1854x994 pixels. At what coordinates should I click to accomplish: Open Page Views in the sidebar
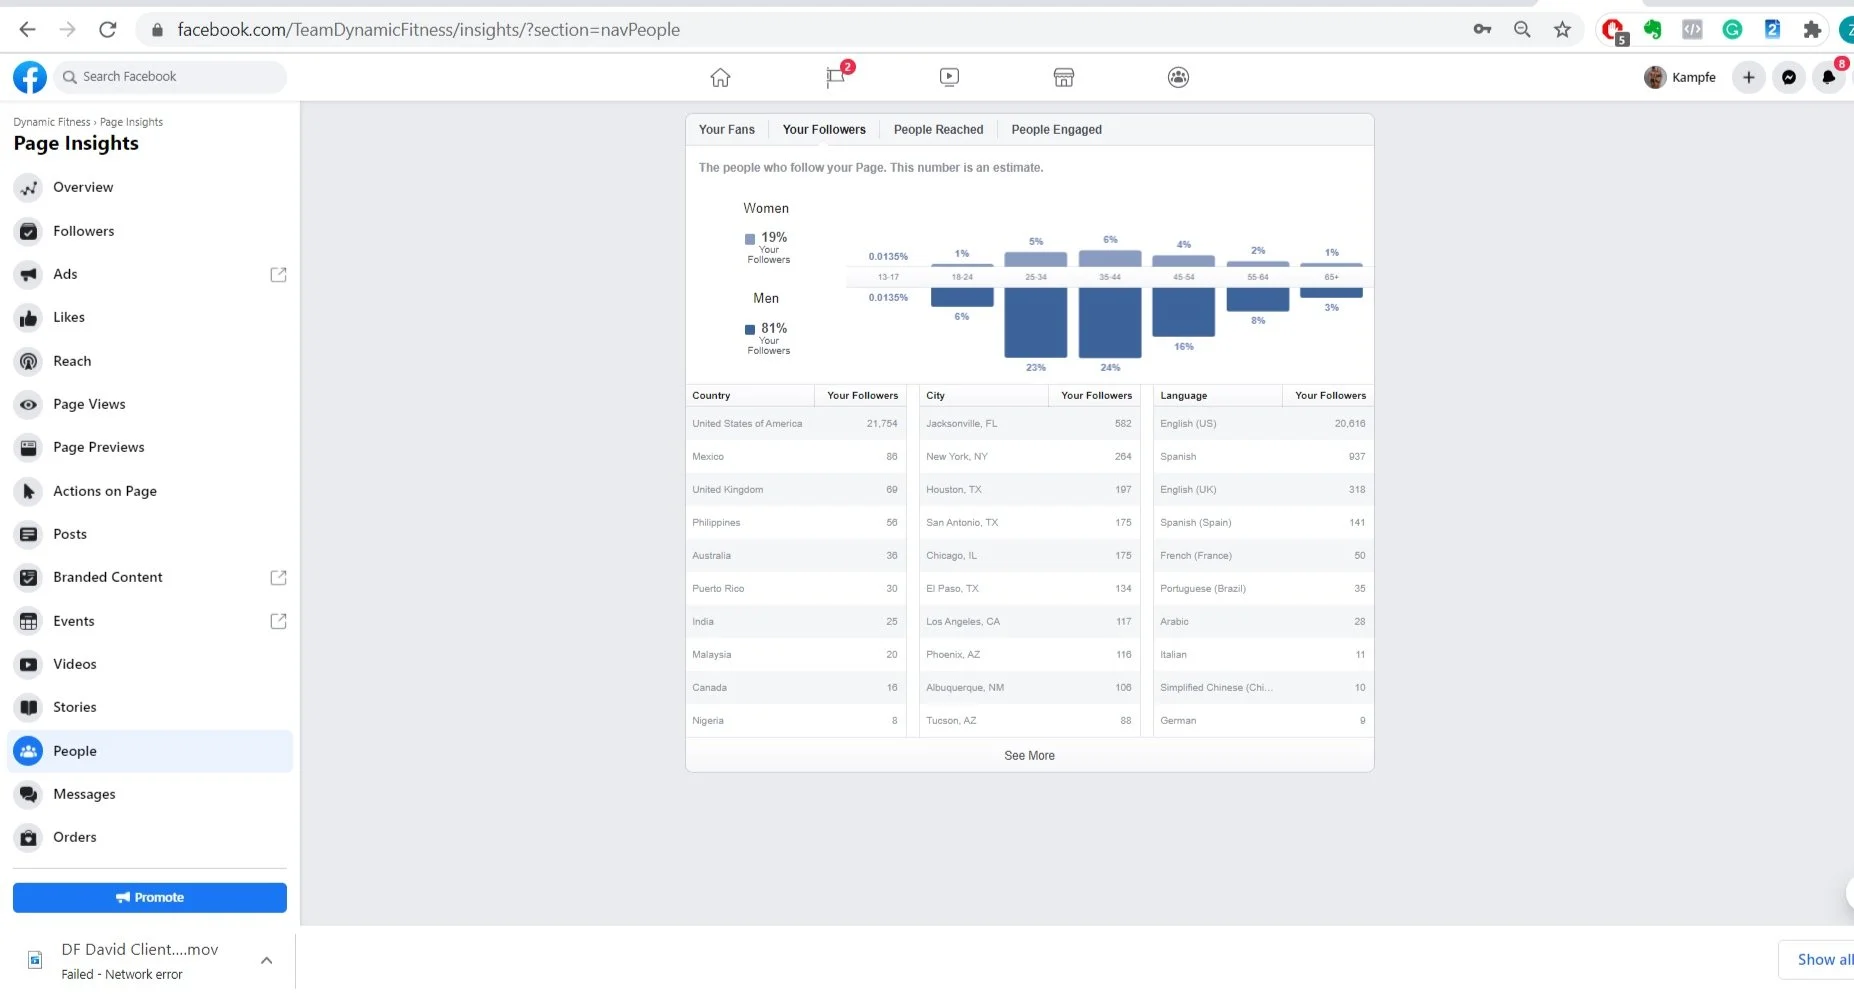tap(150, 404)
